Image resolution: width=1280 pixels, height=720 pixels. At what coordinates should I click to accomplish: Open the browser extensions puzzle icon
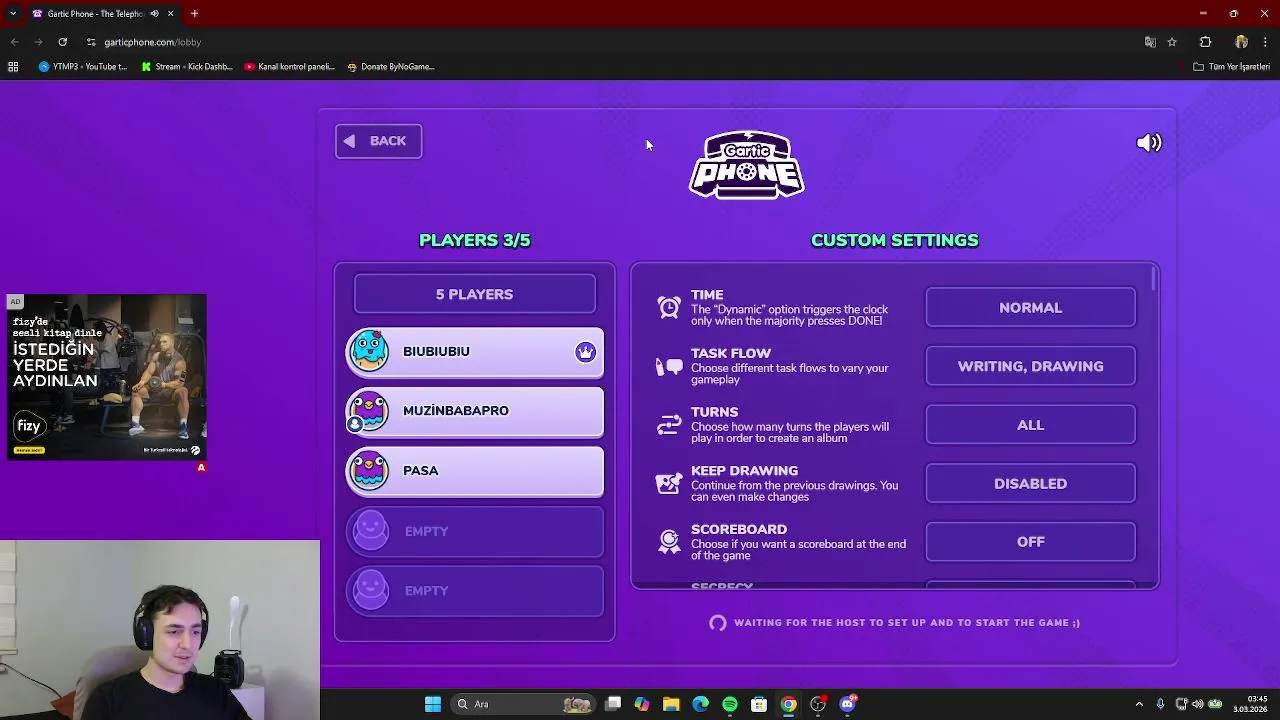(1205, 42)
